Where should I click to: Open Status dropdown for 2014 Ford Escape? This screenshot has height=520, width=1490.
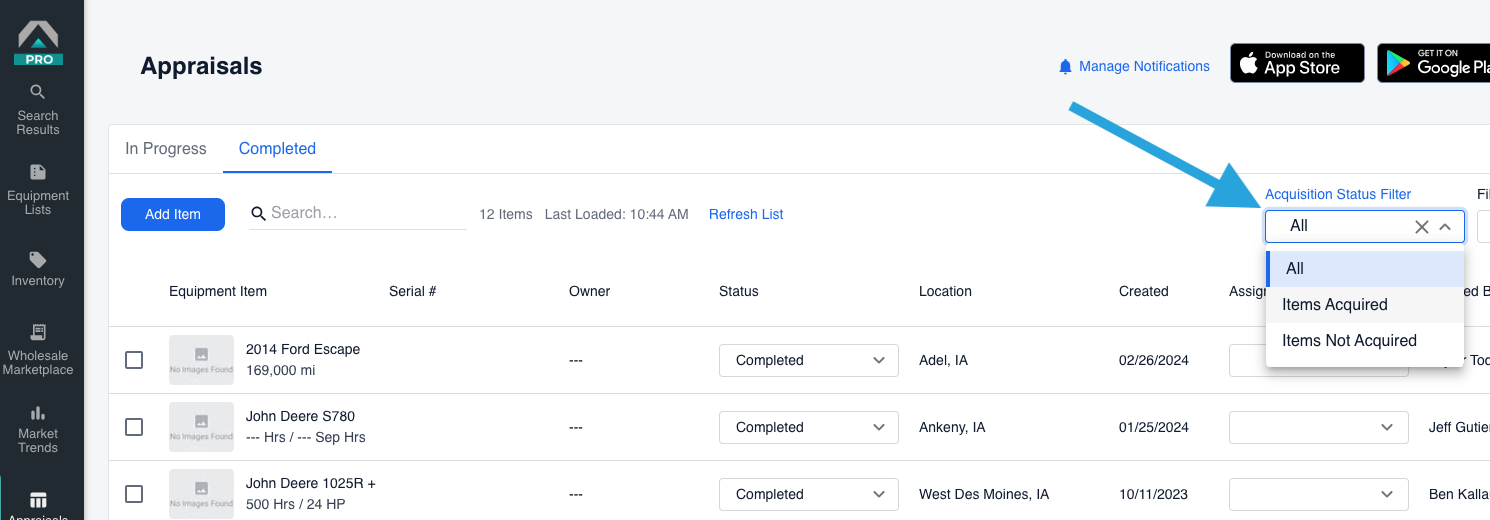coord(809,360)
